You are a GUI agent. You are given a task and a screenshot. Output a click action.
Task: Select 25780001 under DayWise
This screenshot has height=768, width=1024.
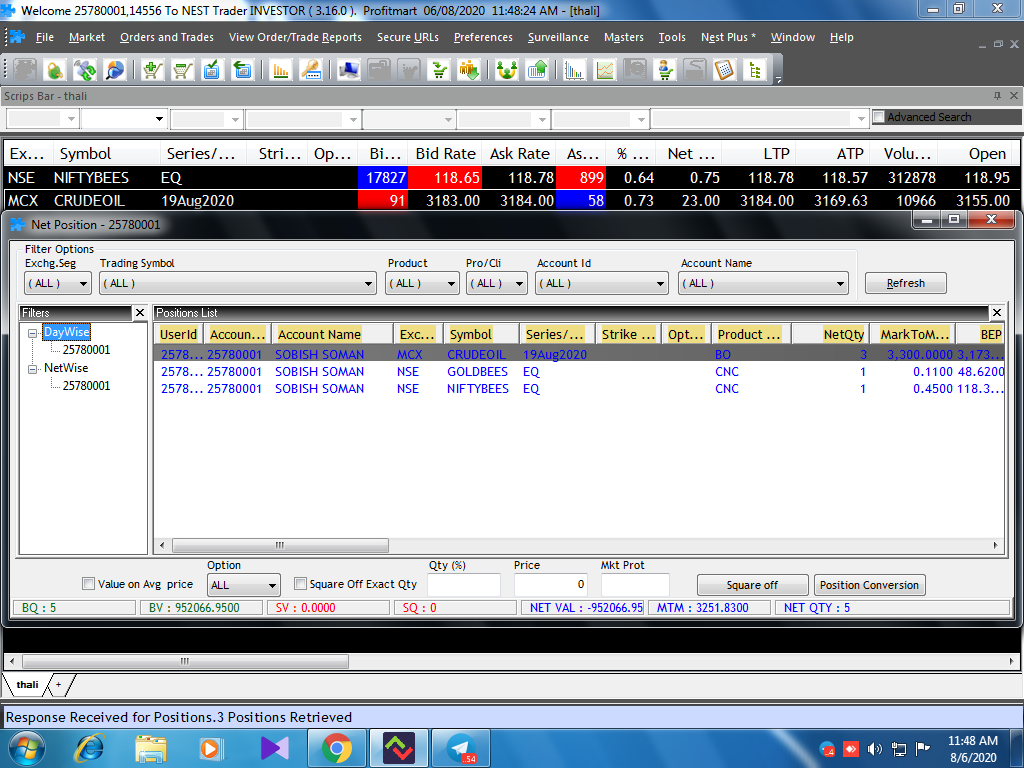pyautogui.click(x=86, y=350)
